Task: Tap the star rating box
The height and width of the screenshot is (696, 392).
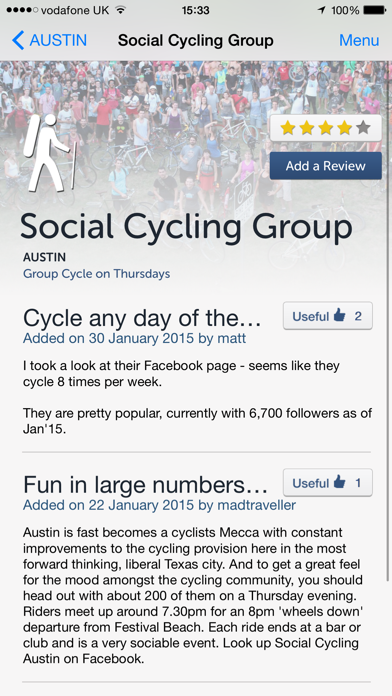Action: (x=326, y=128)
